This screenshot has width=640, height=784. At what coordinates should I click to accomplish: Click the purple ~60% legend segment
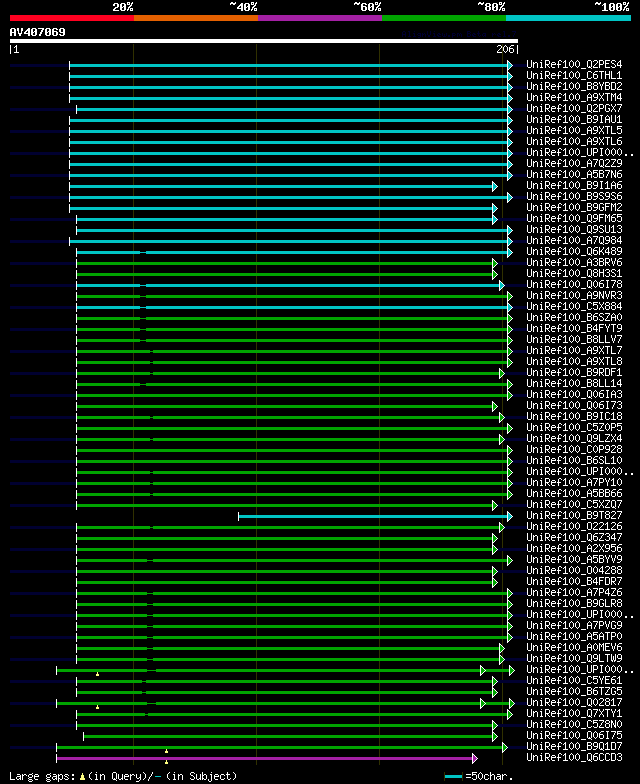pyautogui.click(x=320, y=18)
